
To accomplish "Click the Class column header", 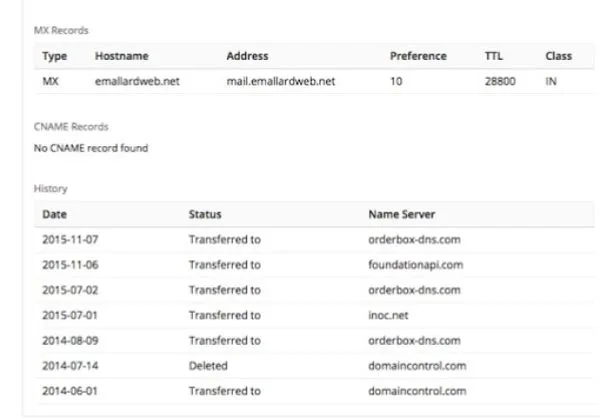I will click(x=559, y=56).
